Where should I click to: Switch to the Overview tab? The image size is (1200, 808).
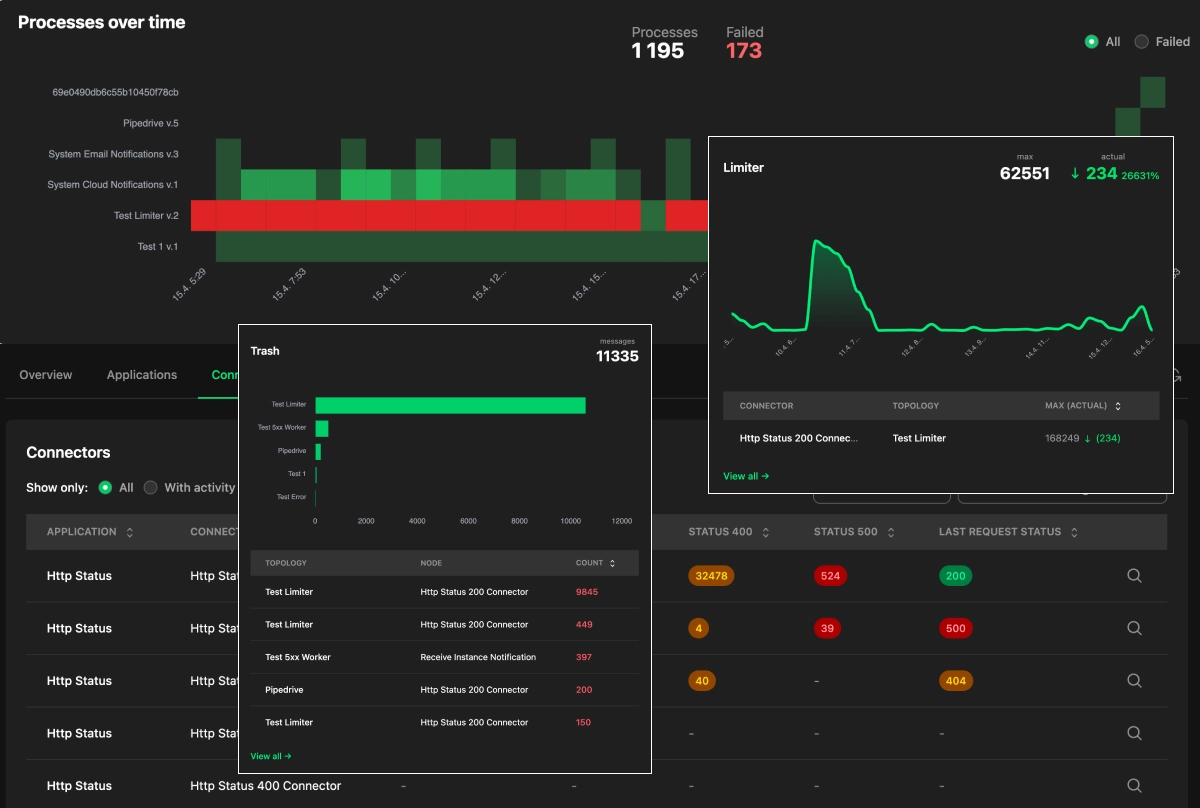point(46,375)
